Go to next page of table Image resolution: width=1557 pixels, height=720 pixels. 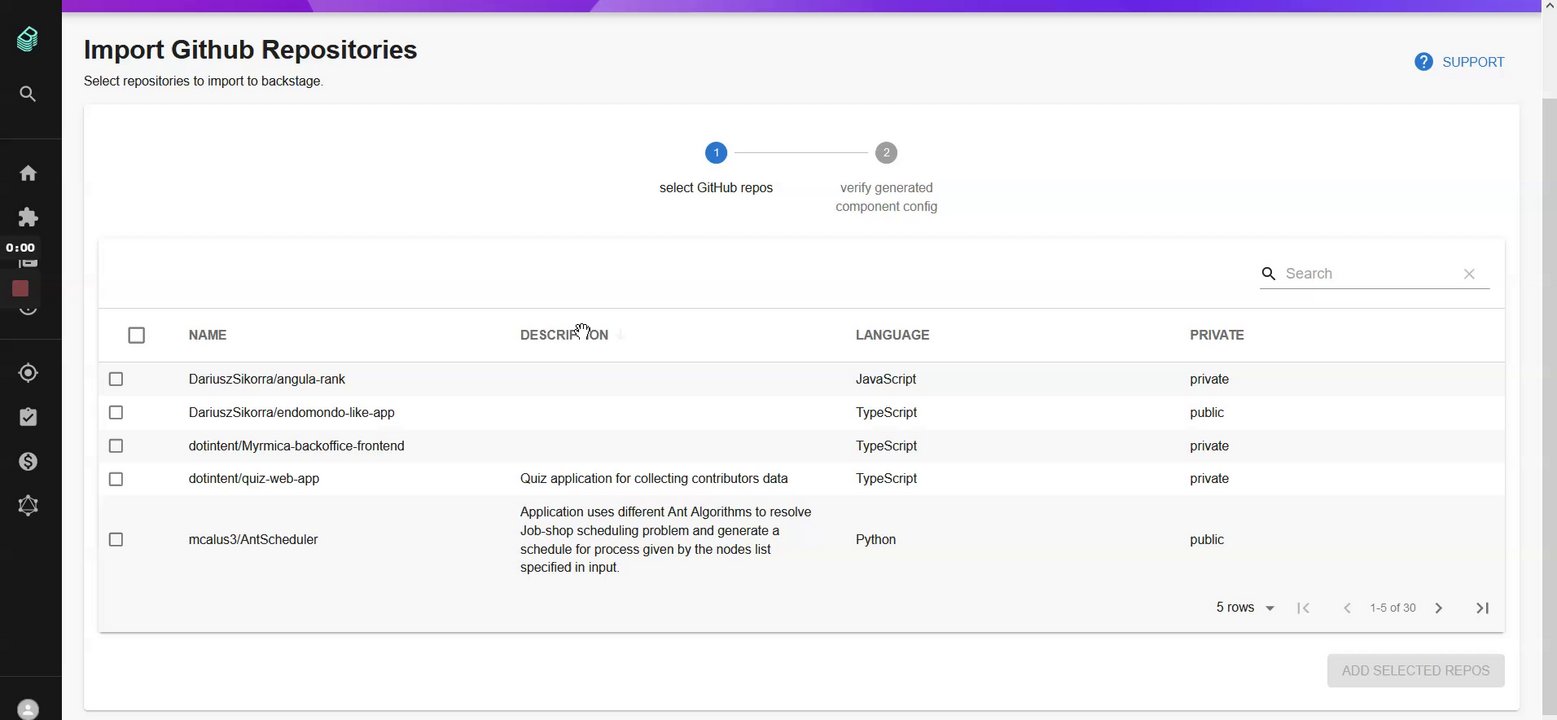(x=1439, y=608)
